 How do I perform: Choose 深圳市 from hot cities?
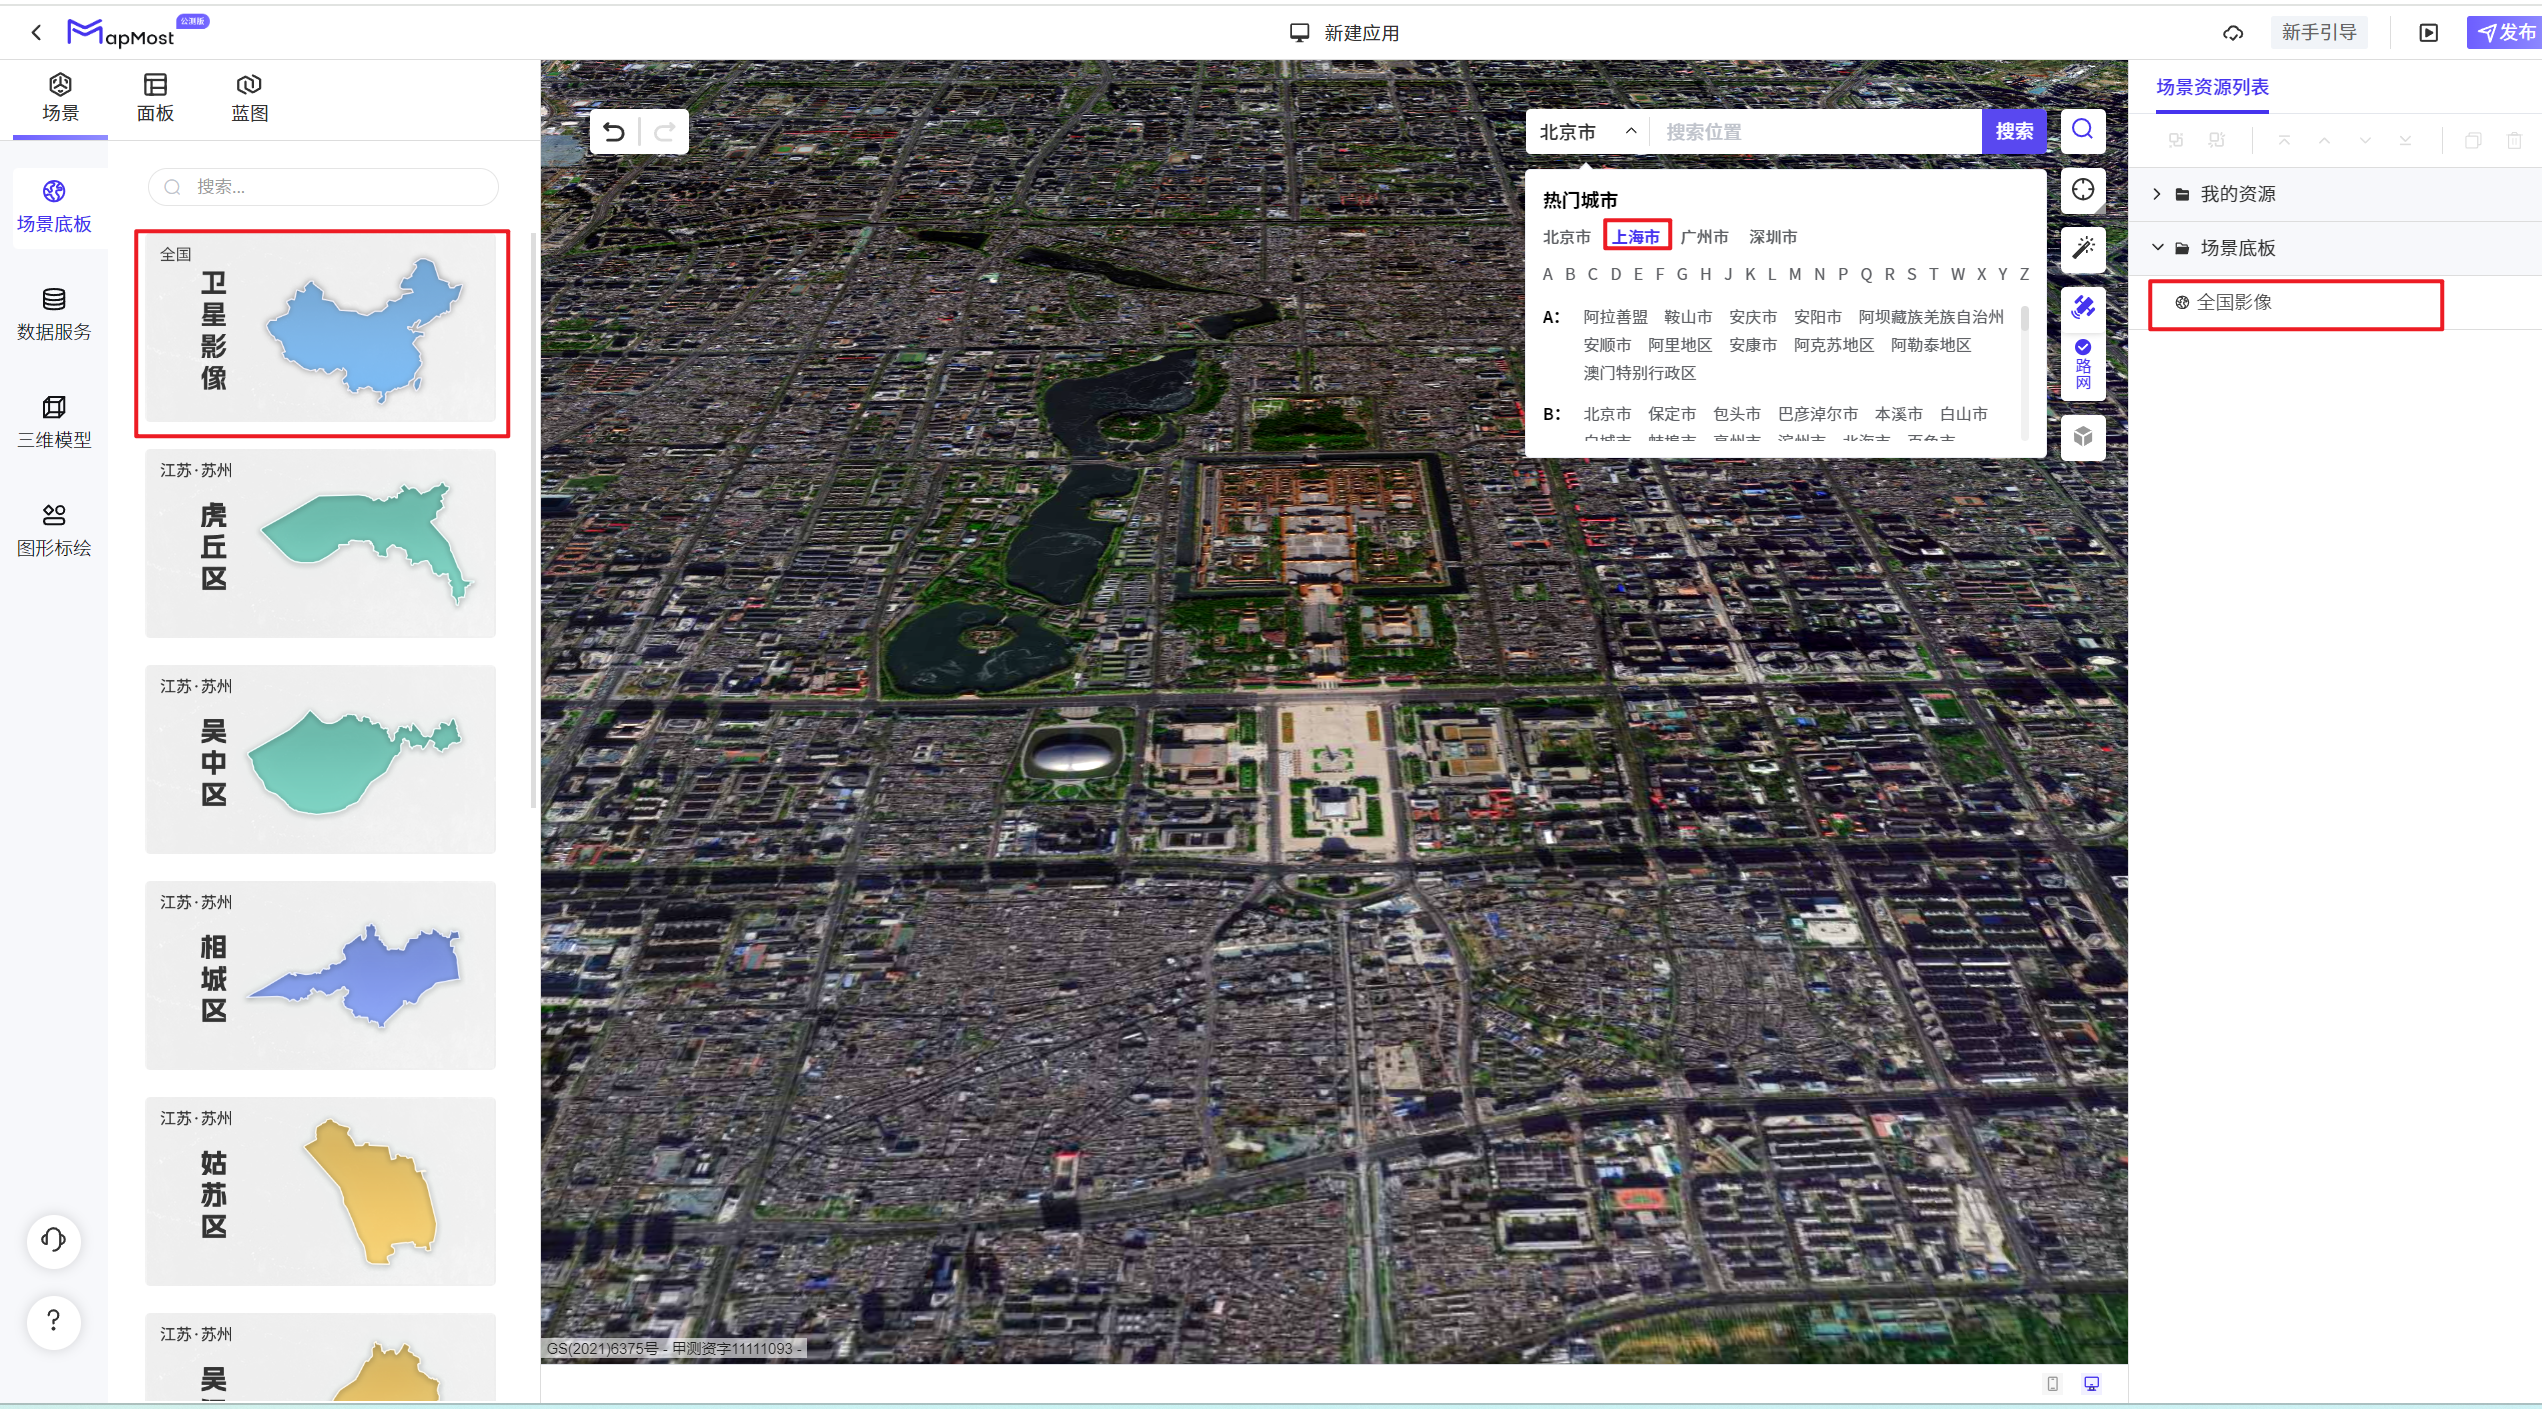tap(1773, 237)
